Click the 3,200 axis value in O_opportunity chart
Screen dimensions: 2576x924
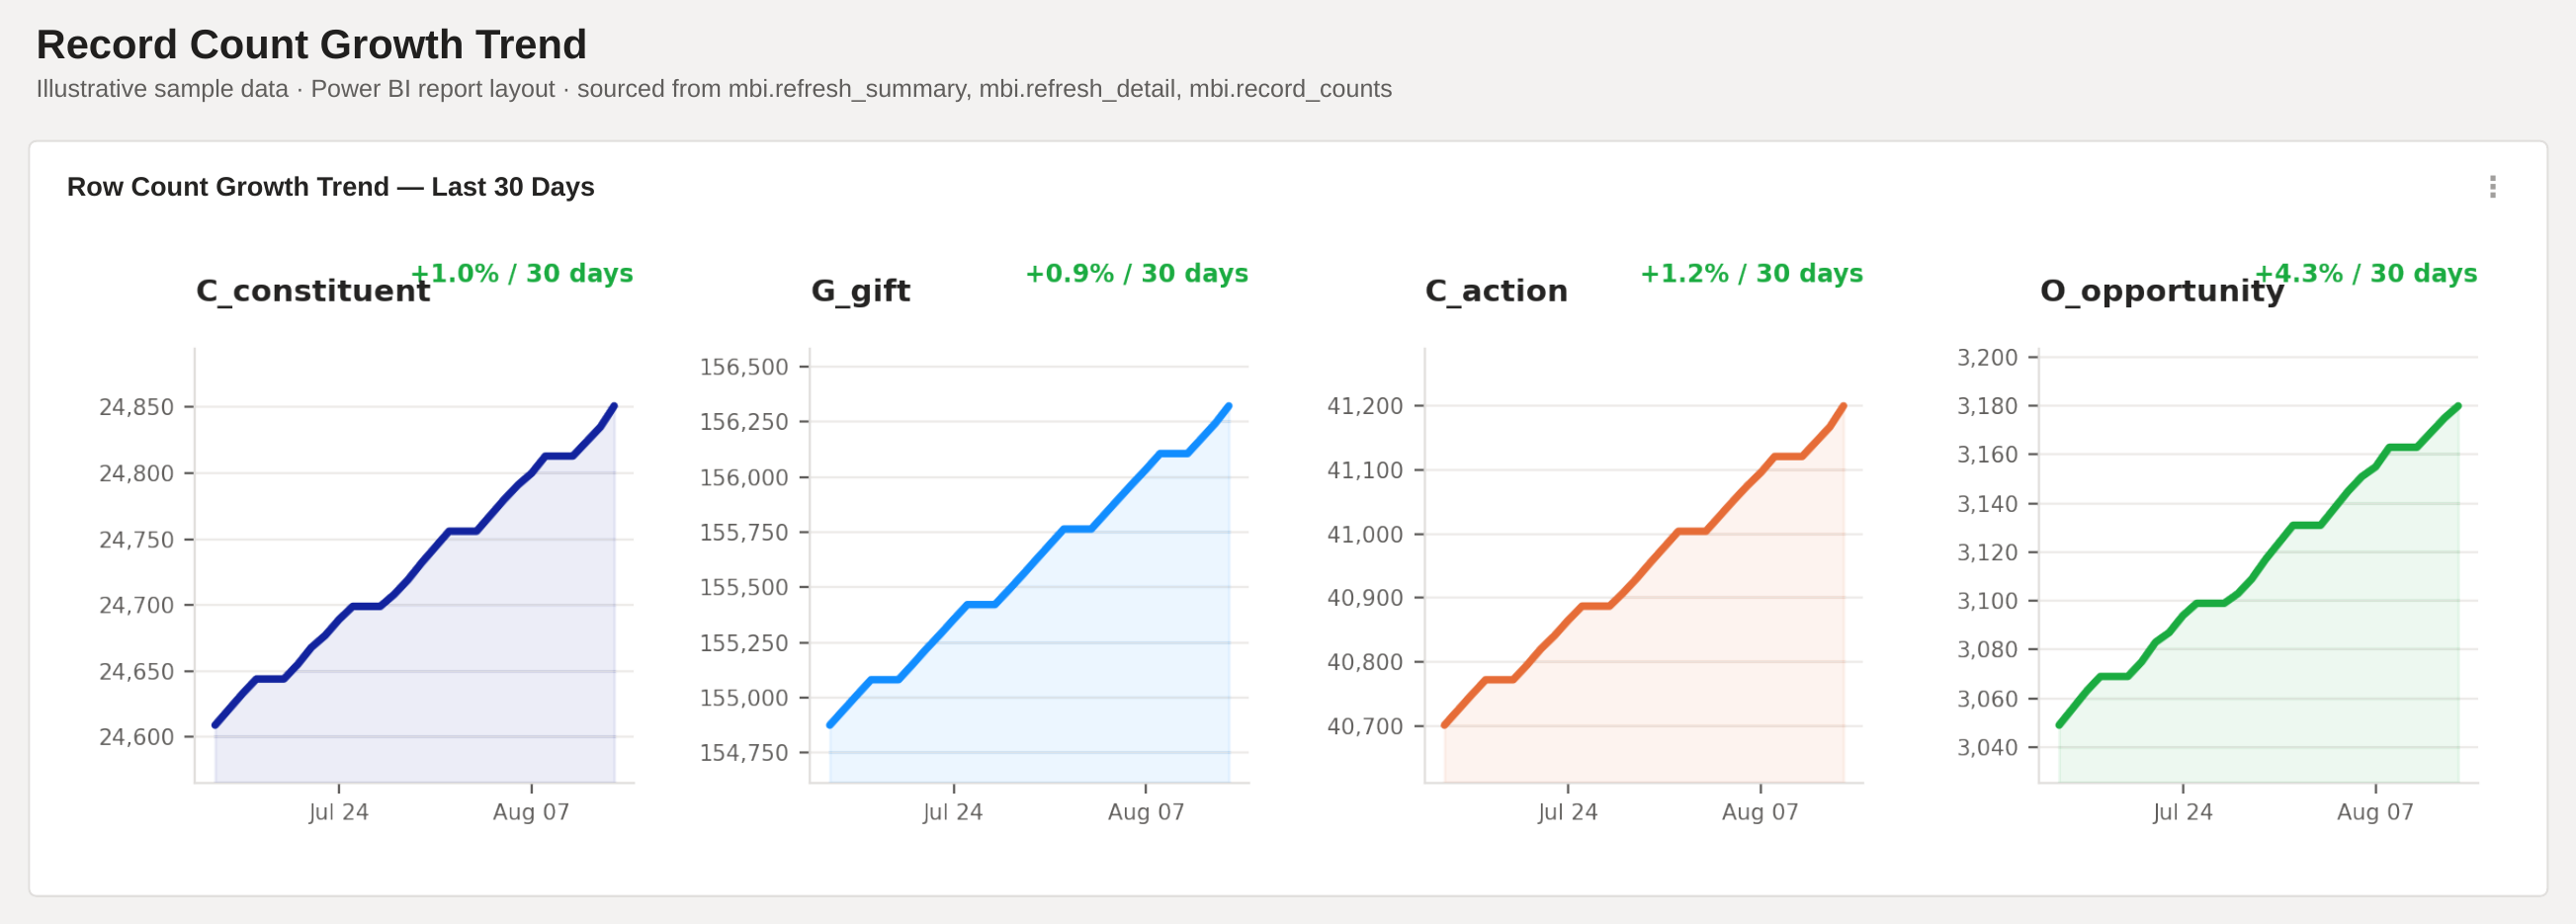click(x=1988, y=357)
